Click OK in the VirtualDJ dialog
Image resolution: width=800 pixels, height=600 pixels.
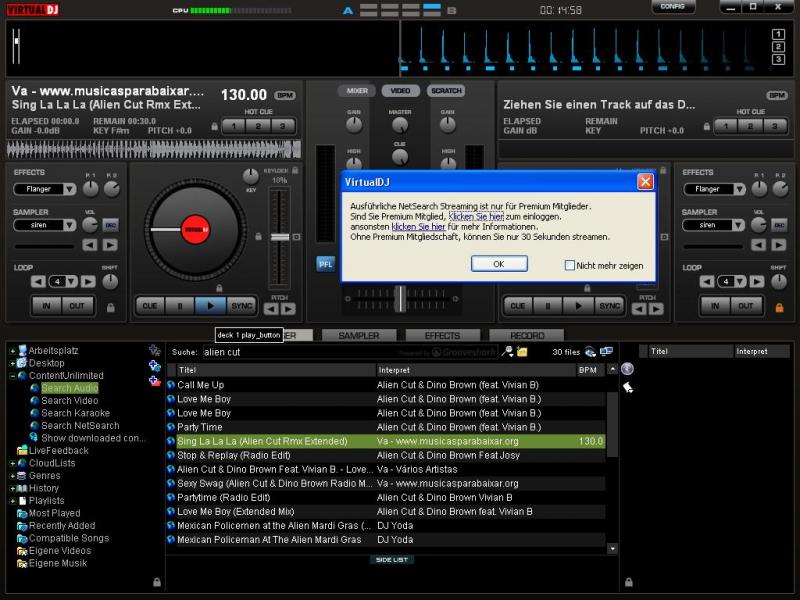tap(498, 264)
